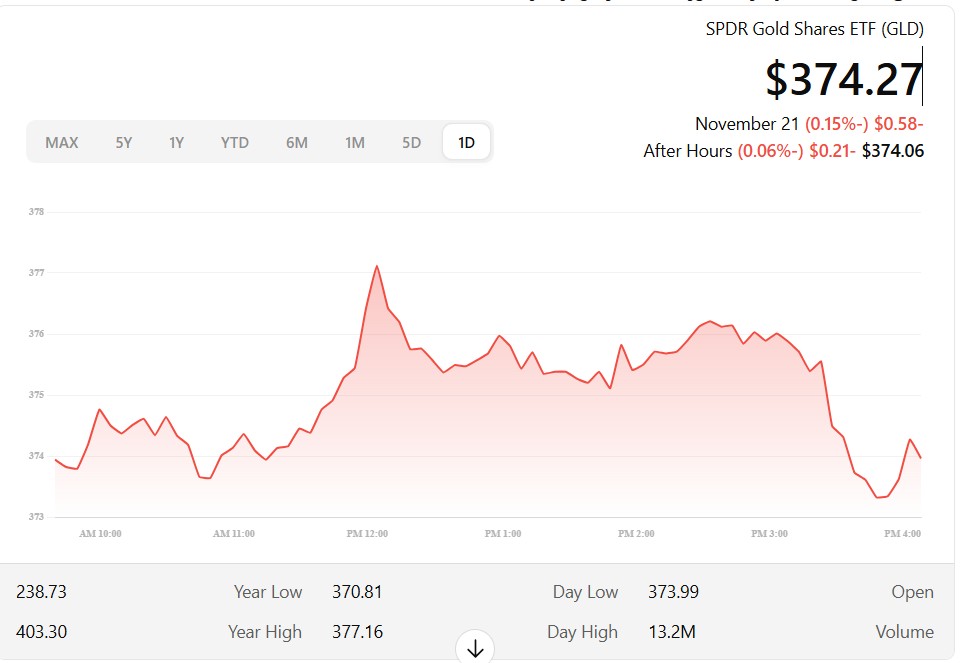Click the November 21 daily change line

809,124
